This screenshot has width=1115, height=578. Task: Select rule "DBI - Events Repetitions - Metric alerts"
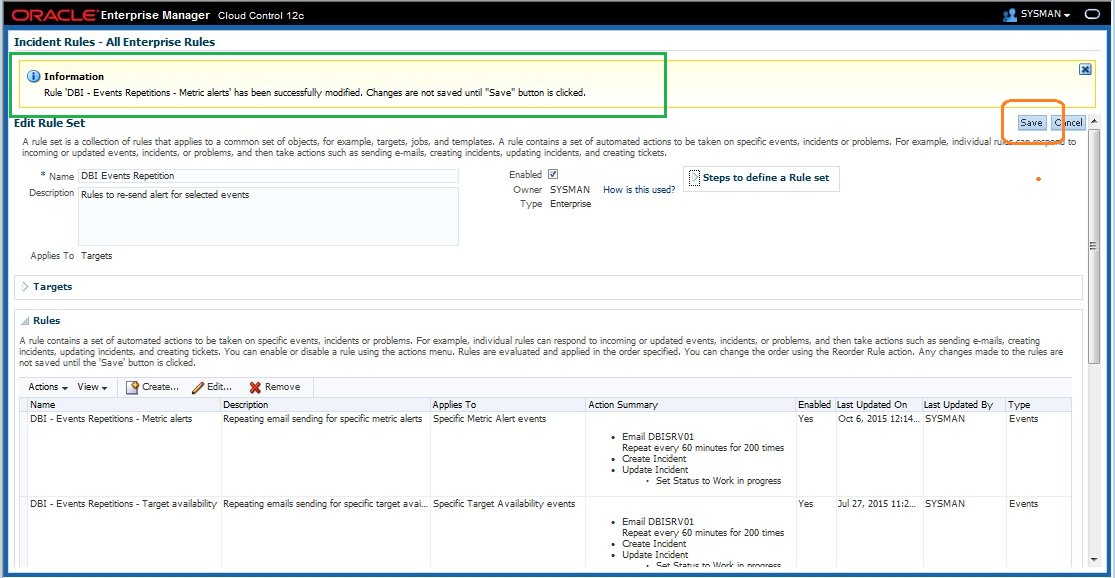(111, 419)
